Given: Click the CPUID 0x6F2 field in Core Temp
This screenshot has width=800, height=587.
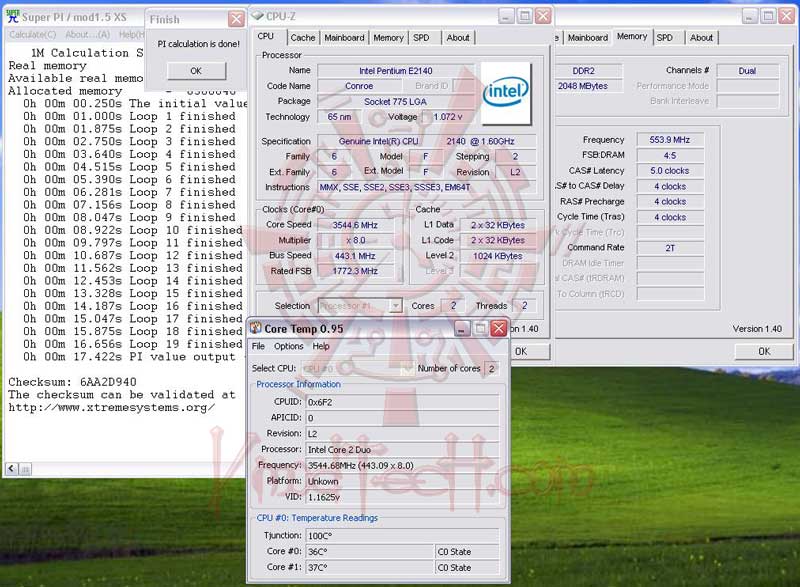Looking at the screenshot, I should pos(402,402).
